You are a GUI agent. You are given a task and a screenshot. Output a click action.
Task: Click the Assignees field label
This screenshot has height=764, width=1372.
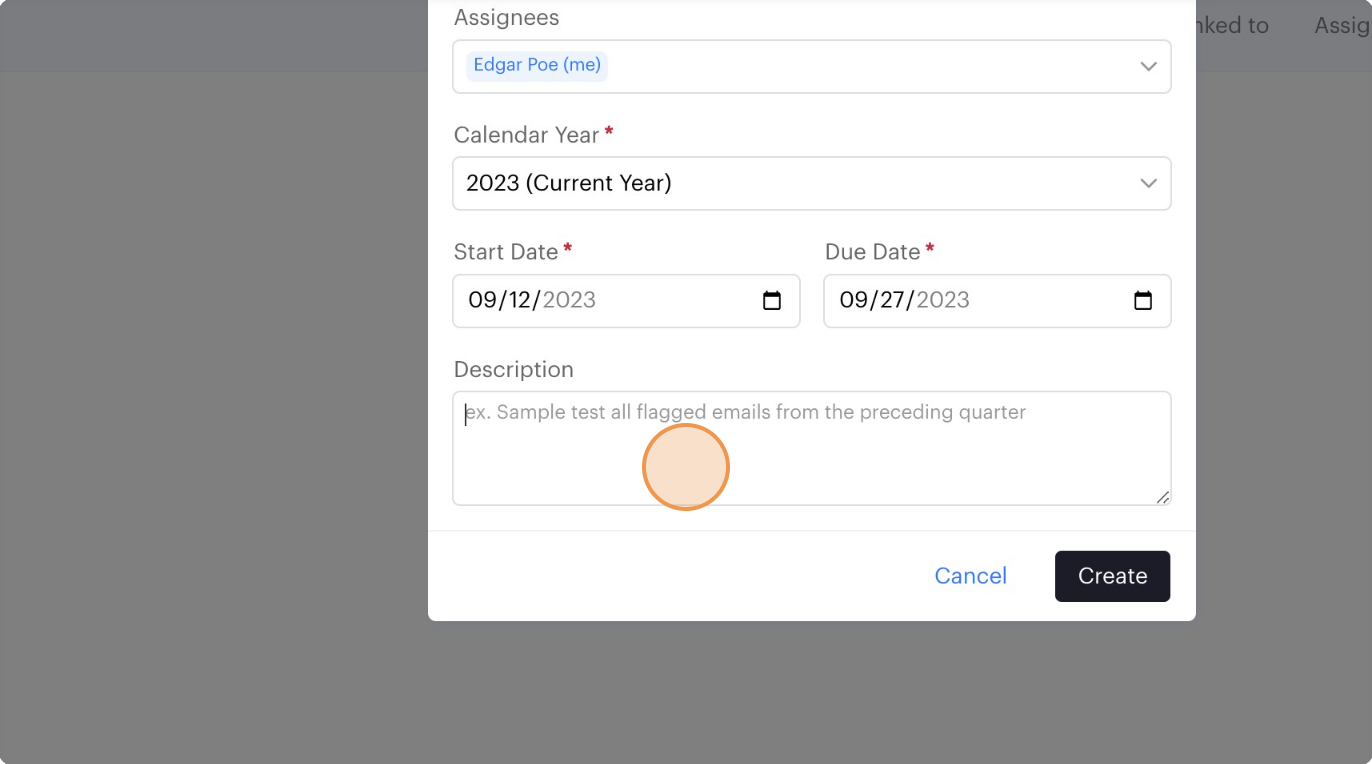point(506,18)
